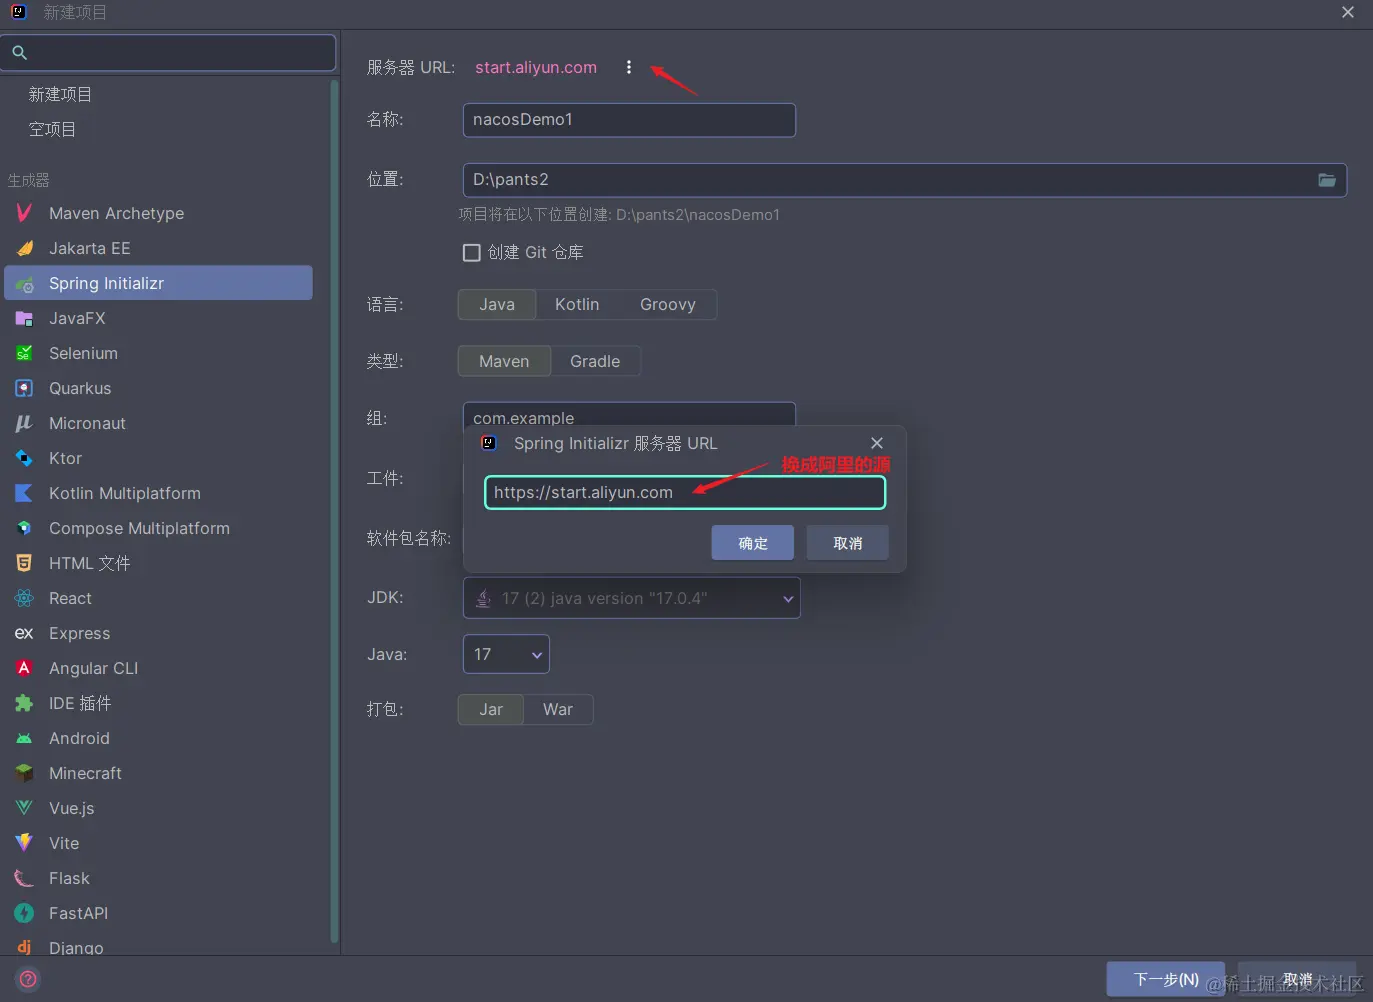
Task: Click the Quarkus generator icon
Action: pyautogui.click(x=24, y=388)
